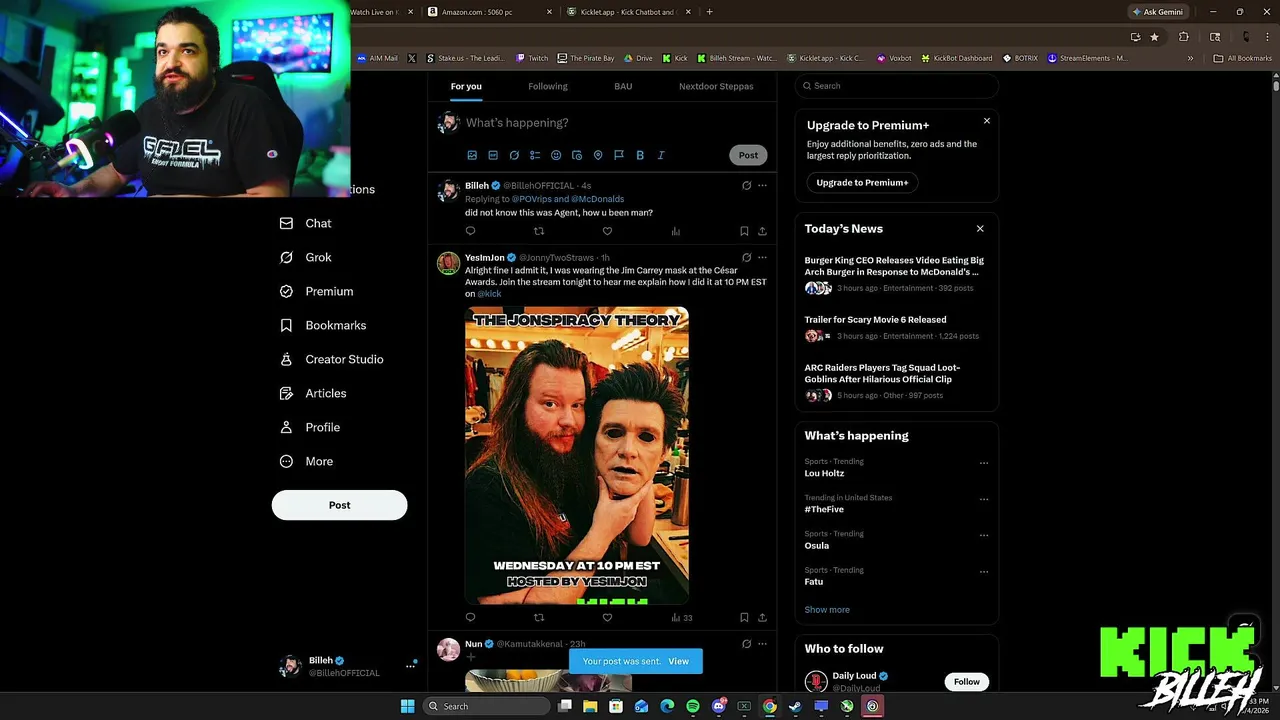The width and height of the screenshot is (1280, 720).
Task: Select the For you tab
Action: 466,86
